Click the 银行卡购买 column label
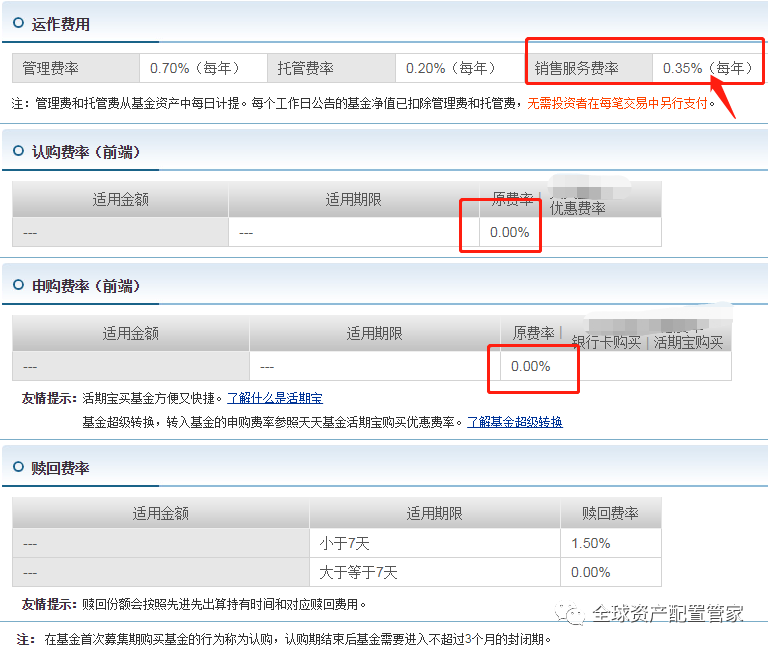The height and width of the screenshot is (647, 768). pyautogui.click(x=606, y=342)
